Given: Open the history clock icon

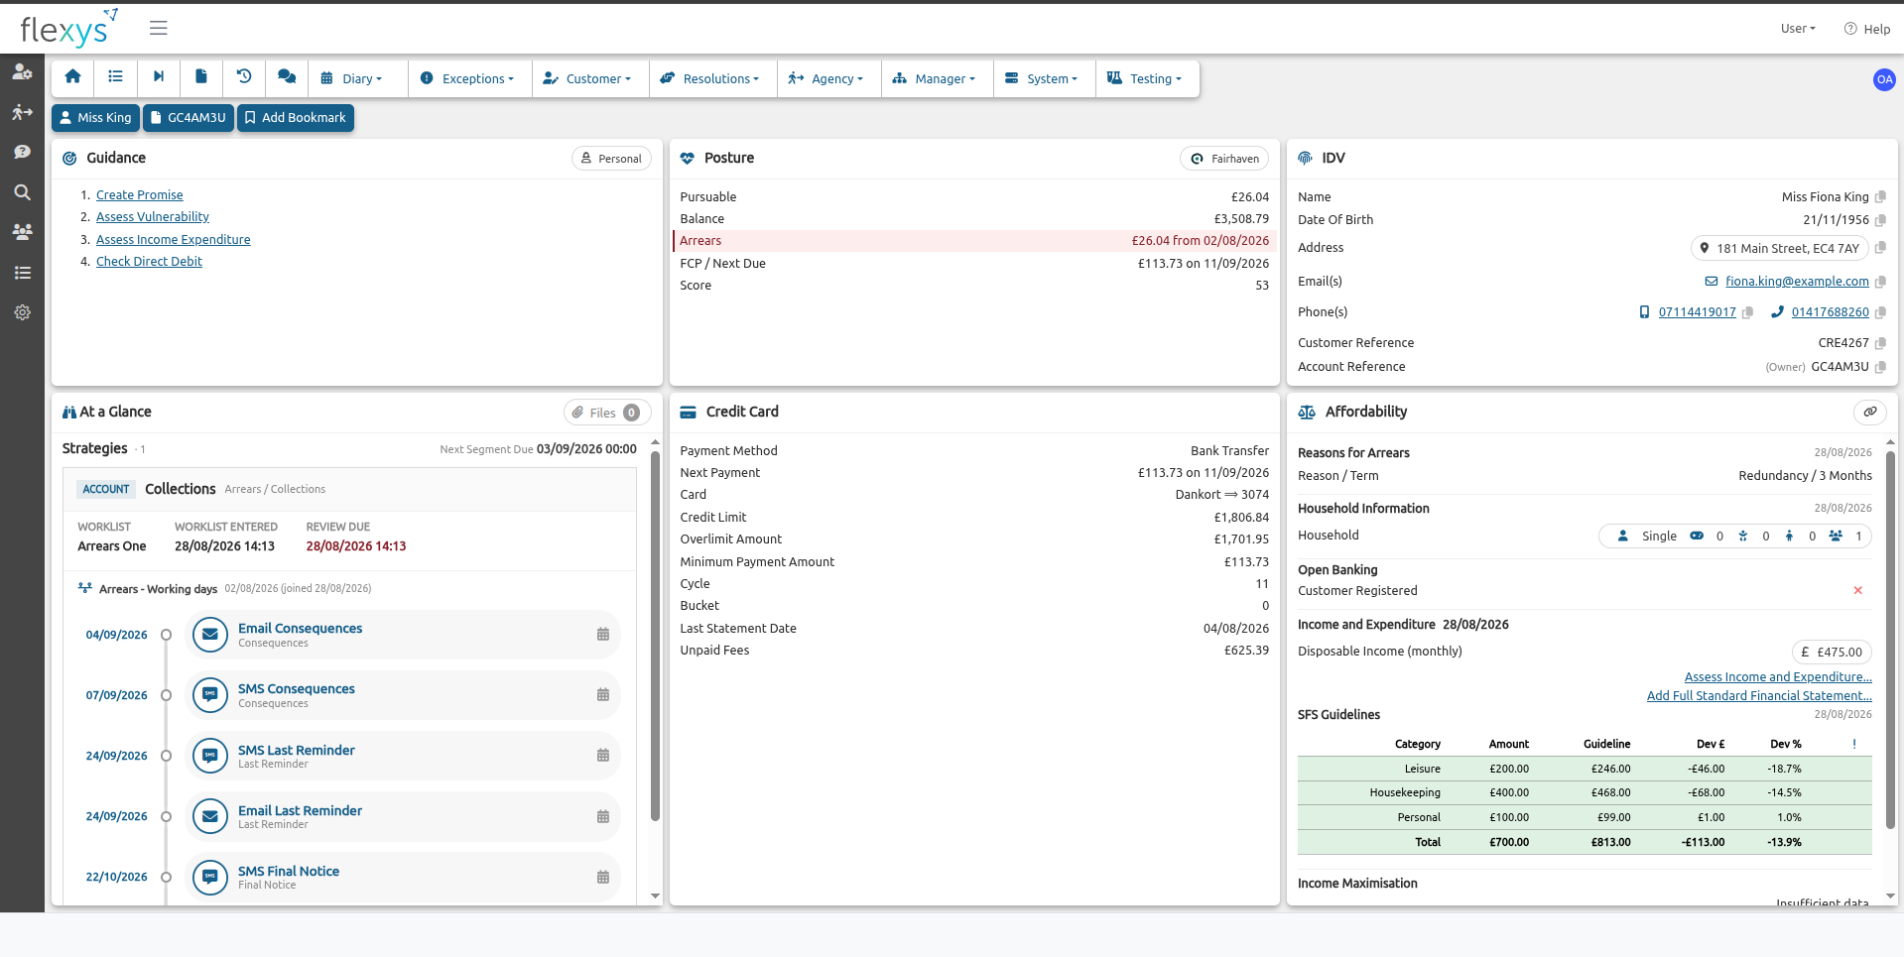Looking at the screenshot, I should 244,77.
